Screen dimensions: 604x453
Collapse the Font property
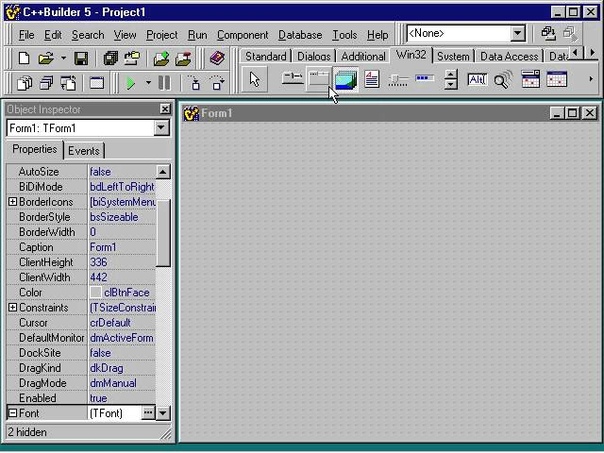(13, 413)
